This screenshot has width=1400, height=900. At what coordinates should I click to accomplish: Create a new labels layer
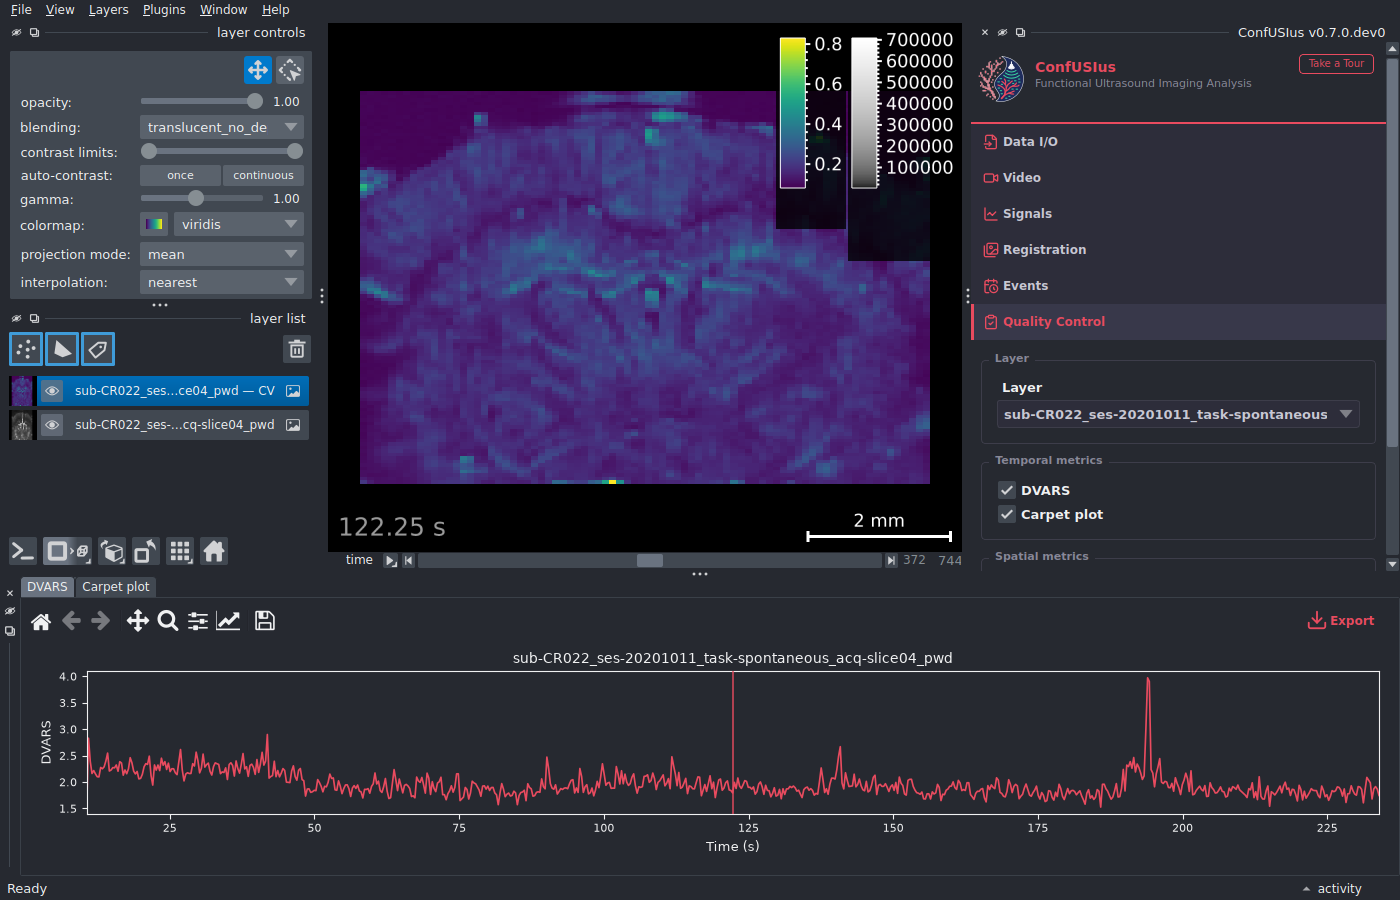(98, 349)
